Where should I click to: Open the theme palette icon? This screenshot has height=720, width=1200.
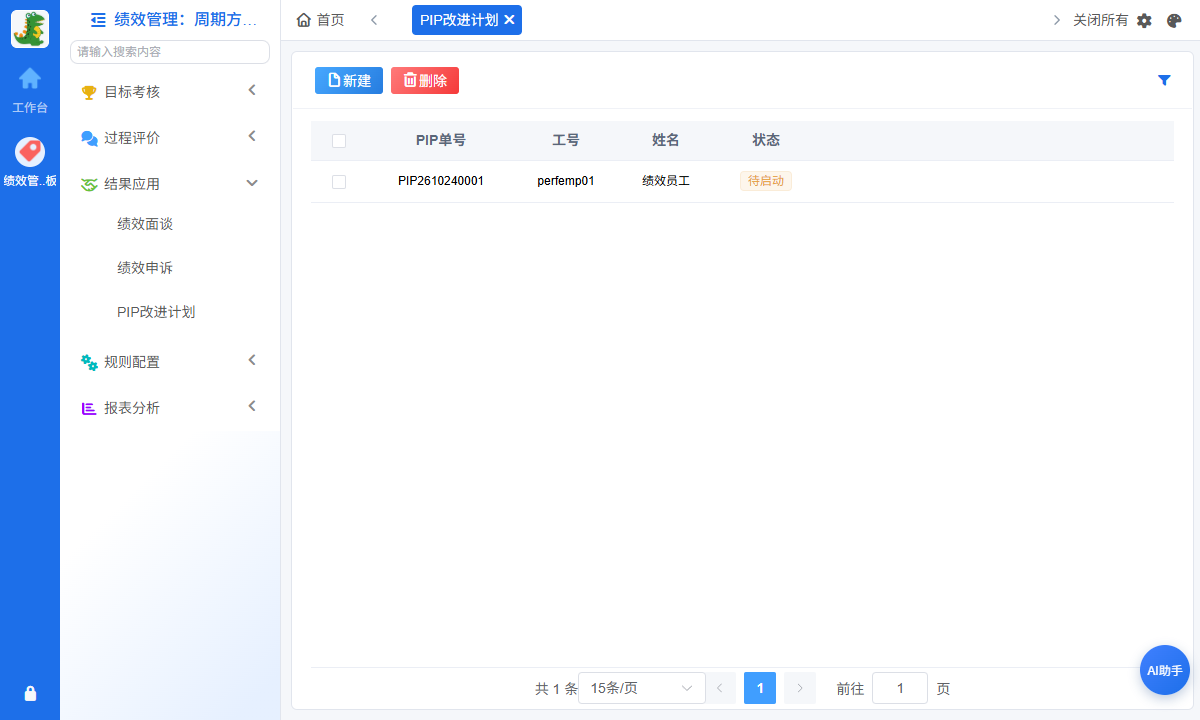point(1174,20)
